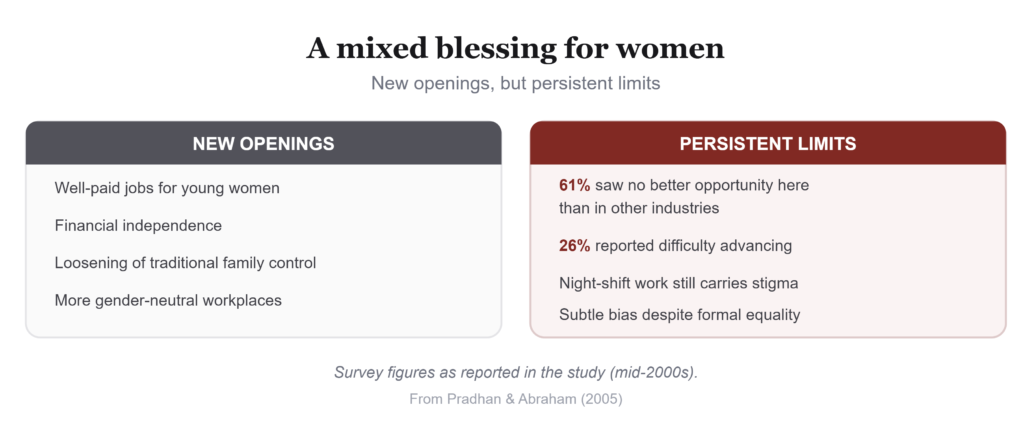
Task: Click the 'From Pradhan & Abraham (2005)' citation
Action: 516,399
